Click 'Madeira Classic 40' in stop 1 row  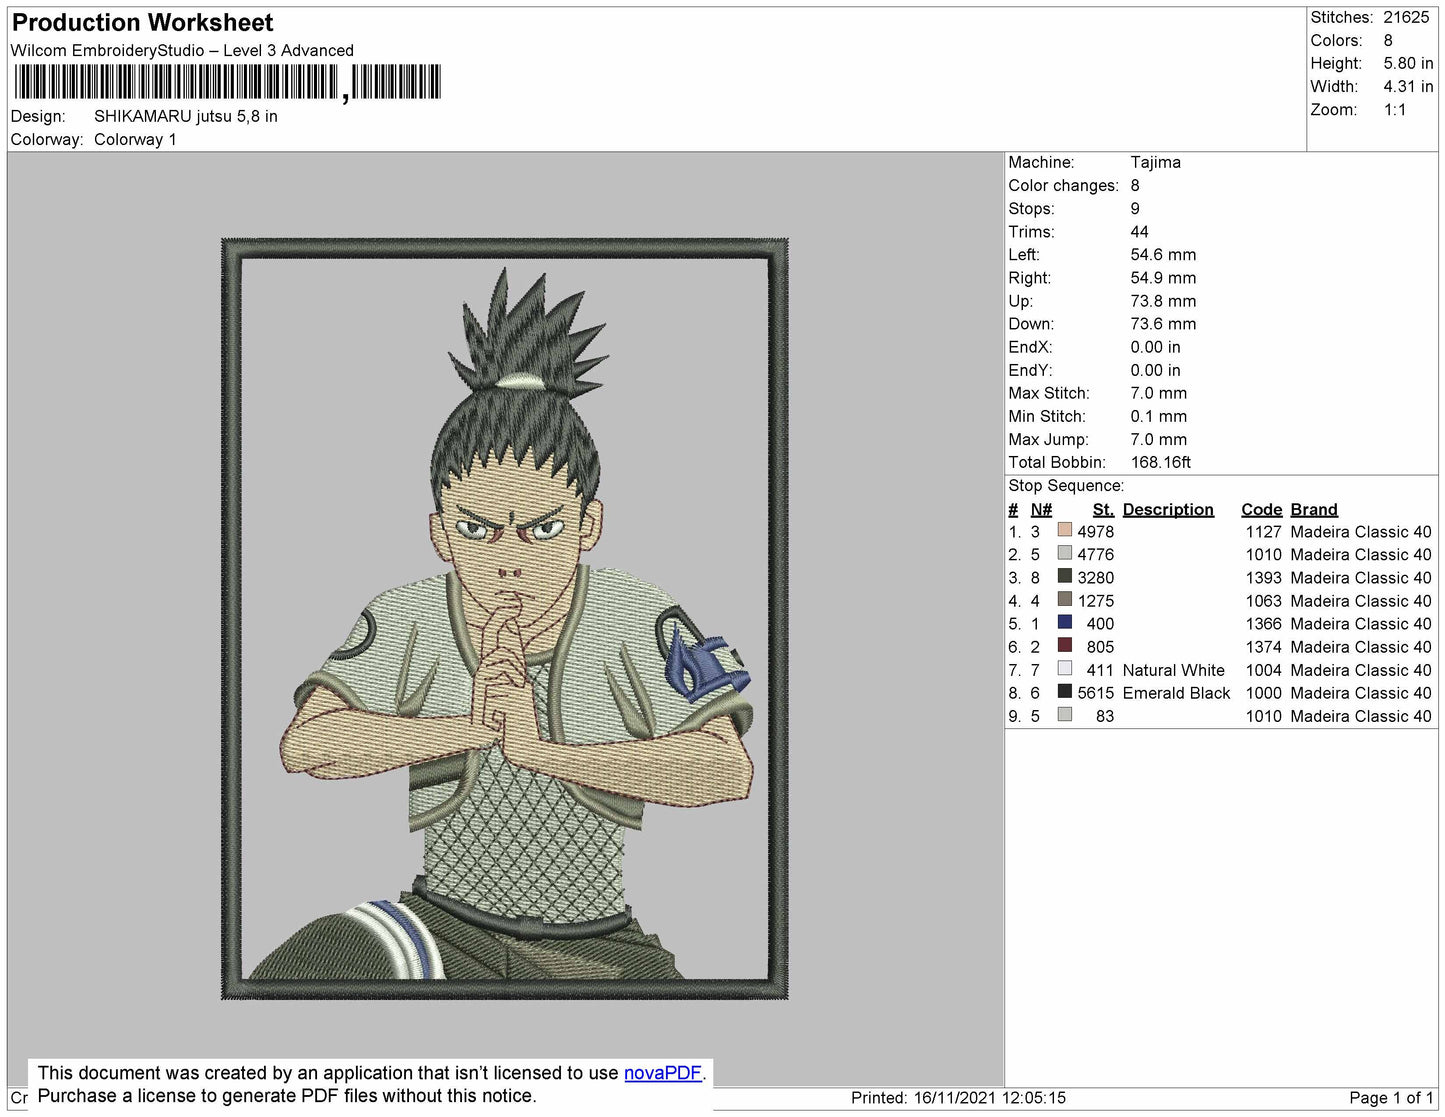(1361, 532)
